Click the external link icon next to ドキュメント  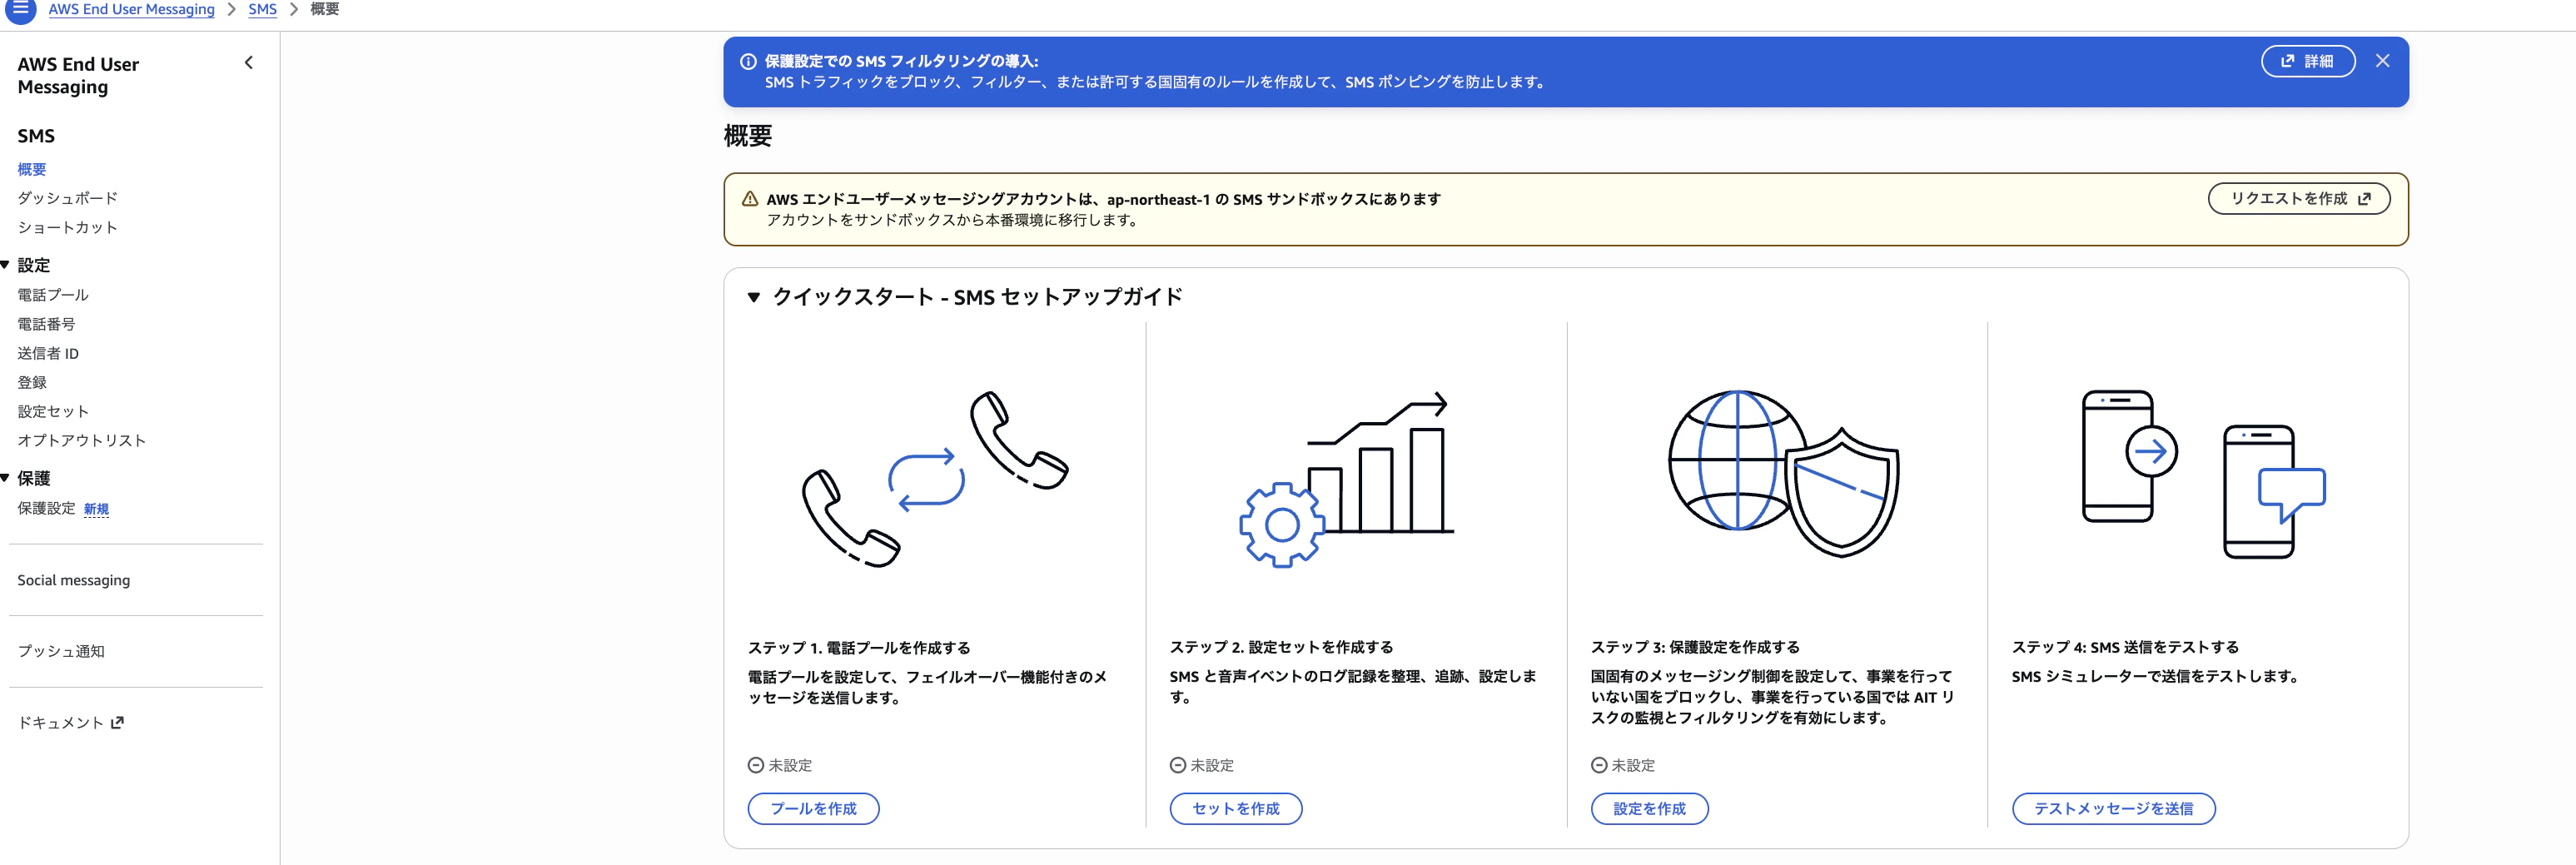point(117,722)
